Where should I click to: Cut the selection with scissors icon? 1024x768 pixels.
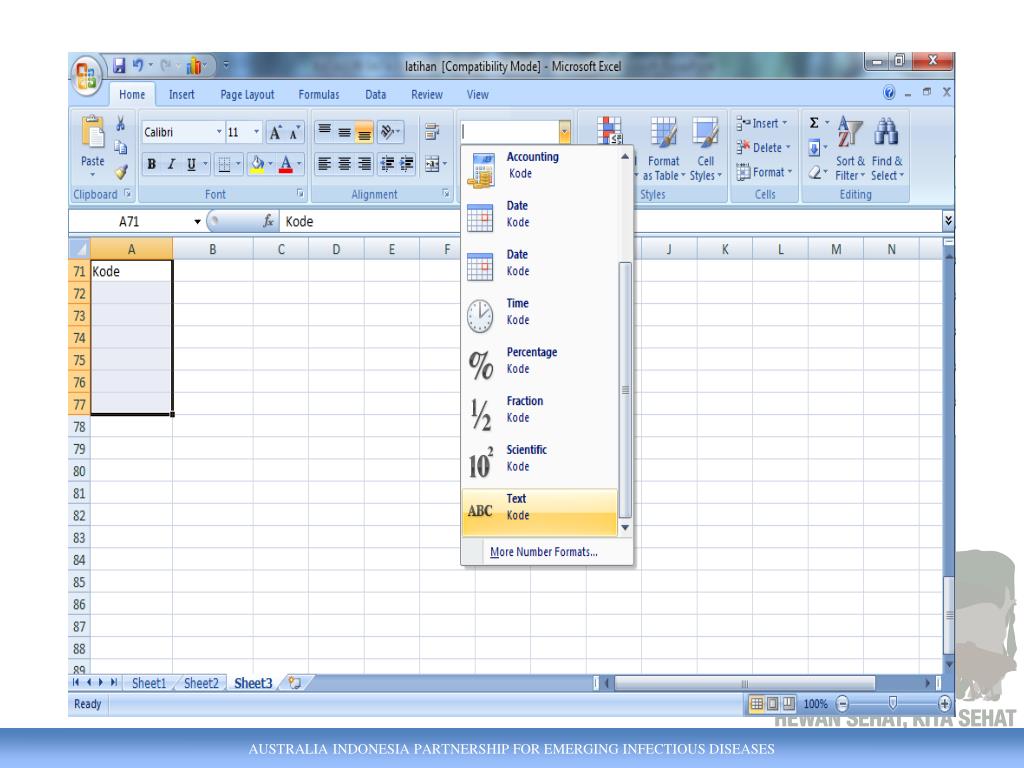click(121, 123)
